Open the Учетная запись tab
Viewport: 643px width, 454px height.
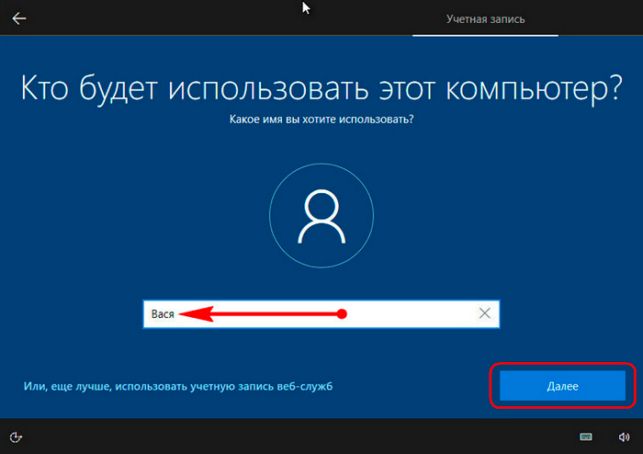tap(486, 19)
